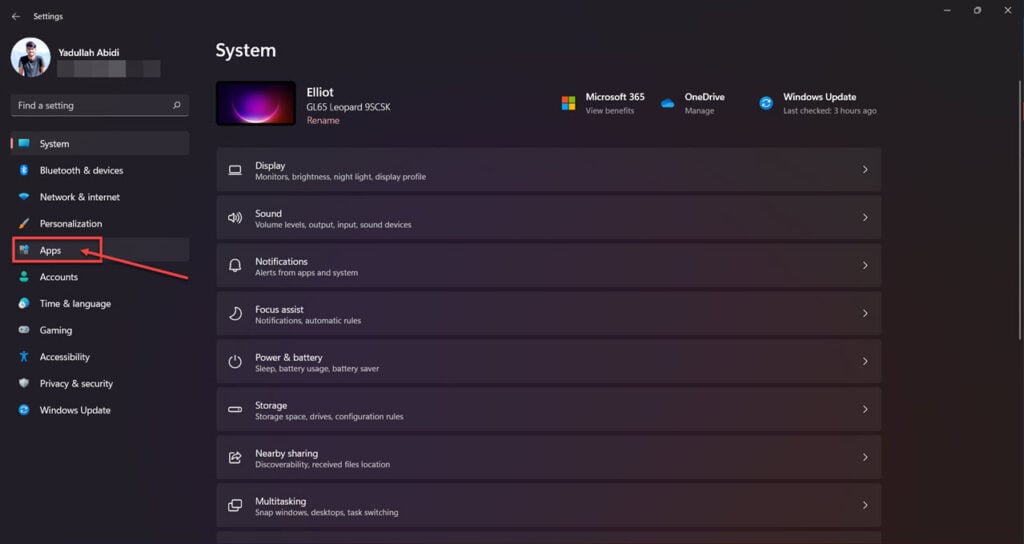The image size is (1024, 544).
Task: Restore down the Settings window
Action: (x=977, y=10)
